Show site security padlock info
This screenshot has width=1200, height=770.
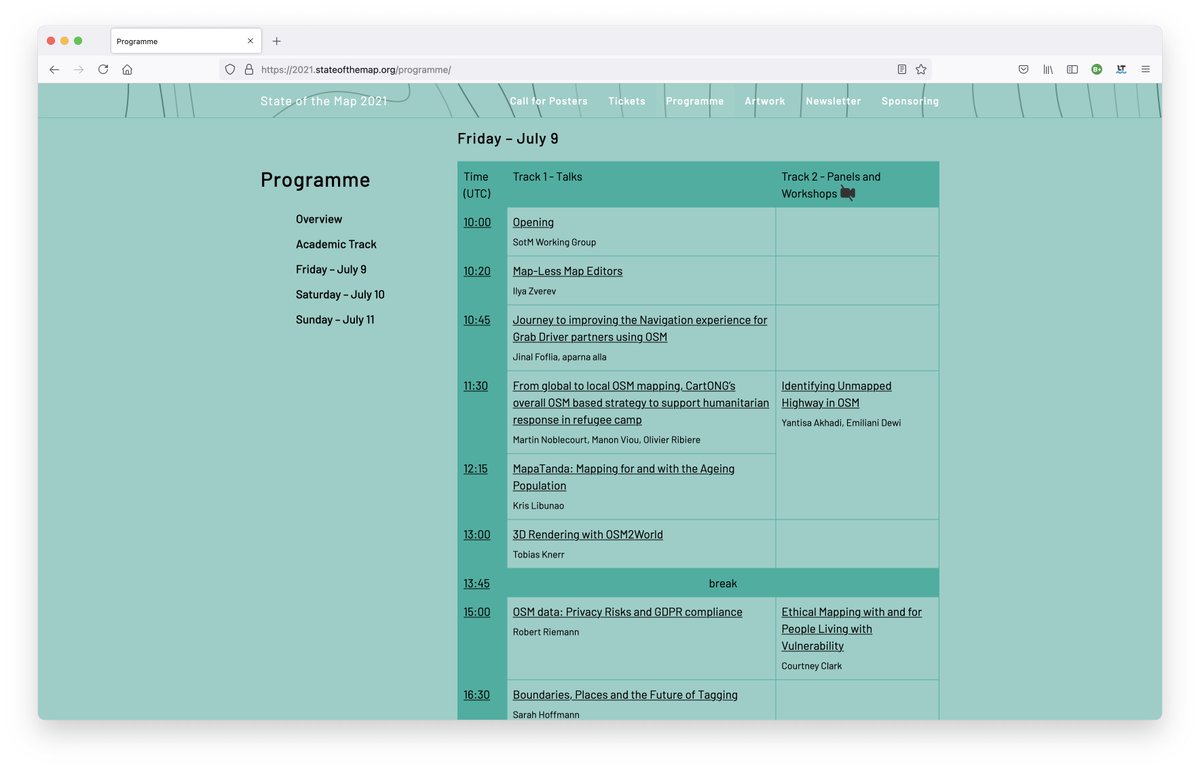pyautogui.click(x=249, y=69)
